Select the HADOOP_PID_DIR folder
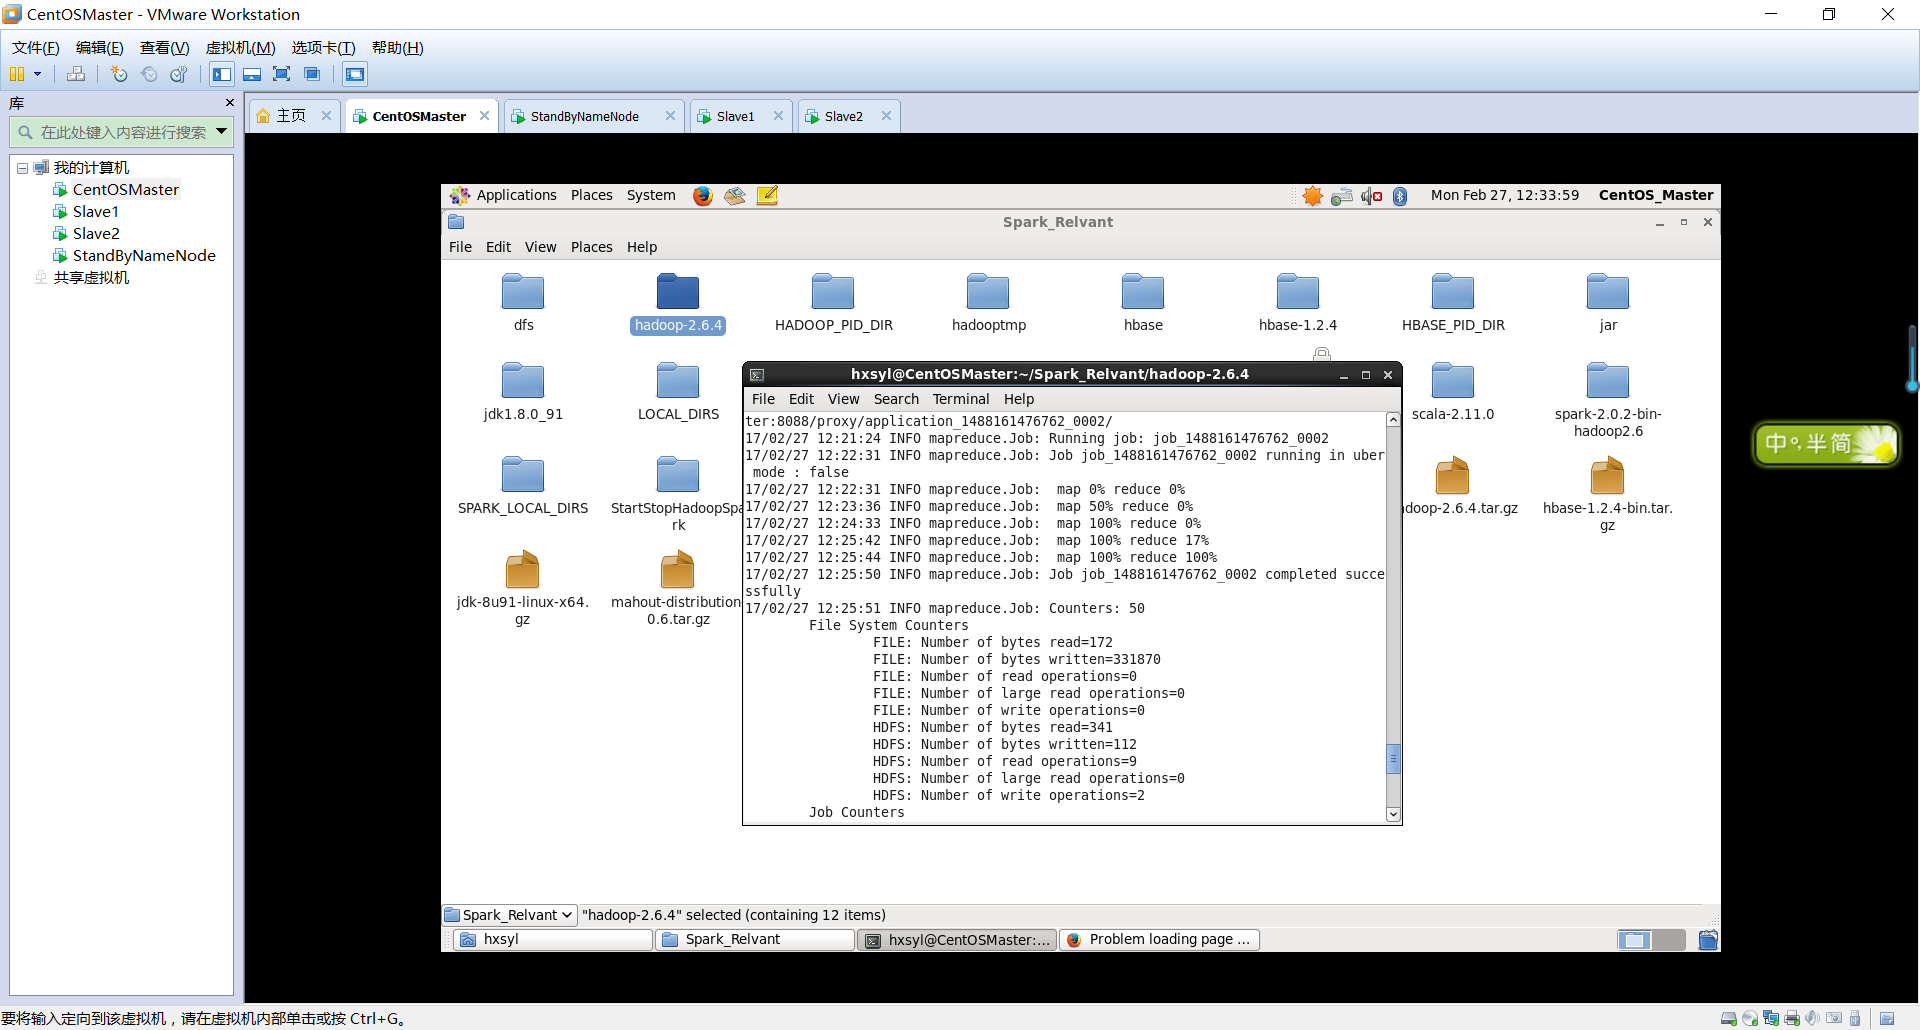This screenshot has width=1920, height=1030. (833, 301)
